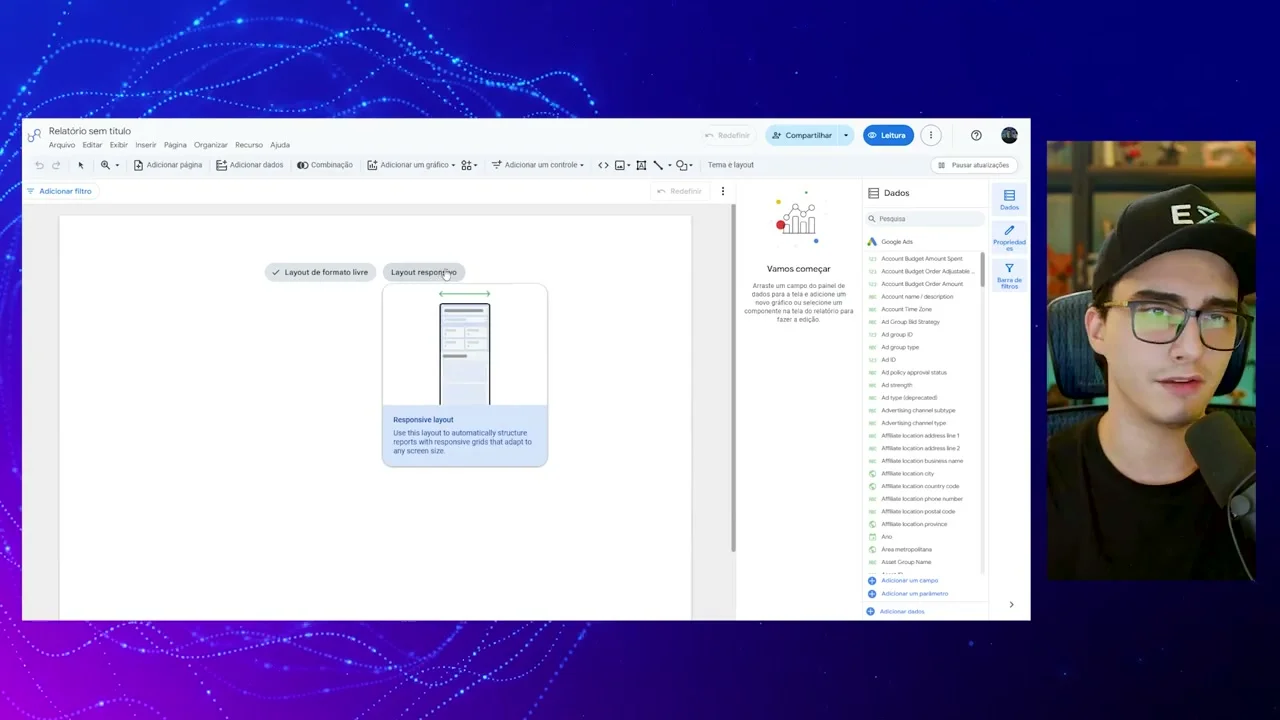This screenshot has width=1280, height=720.
Task: Open the help question mark icon
Action: pyautogui.click(x=976, y=135)
